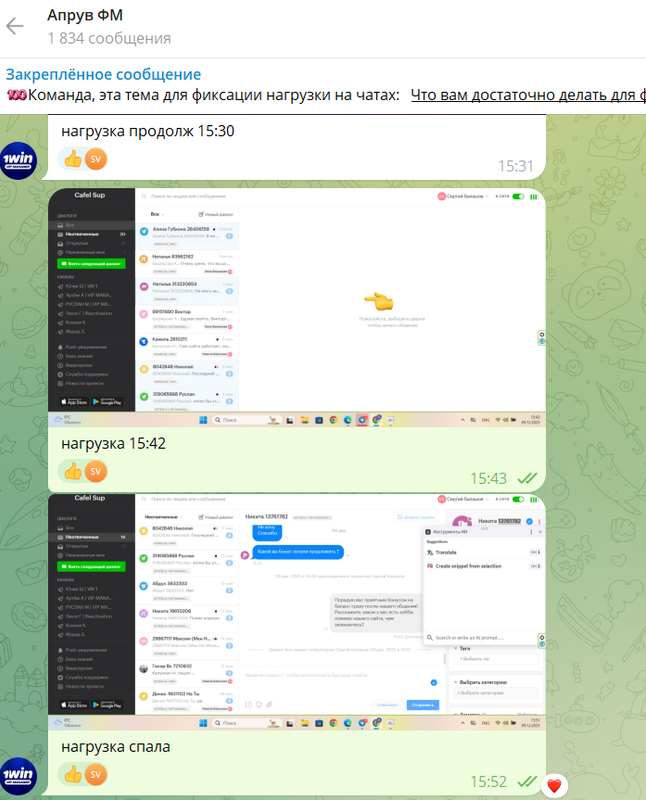Click the AI prompt search field in the нагрузка спала screenshot
The height and width of the screenshot is (800, 646).
(x=482, y=638)
